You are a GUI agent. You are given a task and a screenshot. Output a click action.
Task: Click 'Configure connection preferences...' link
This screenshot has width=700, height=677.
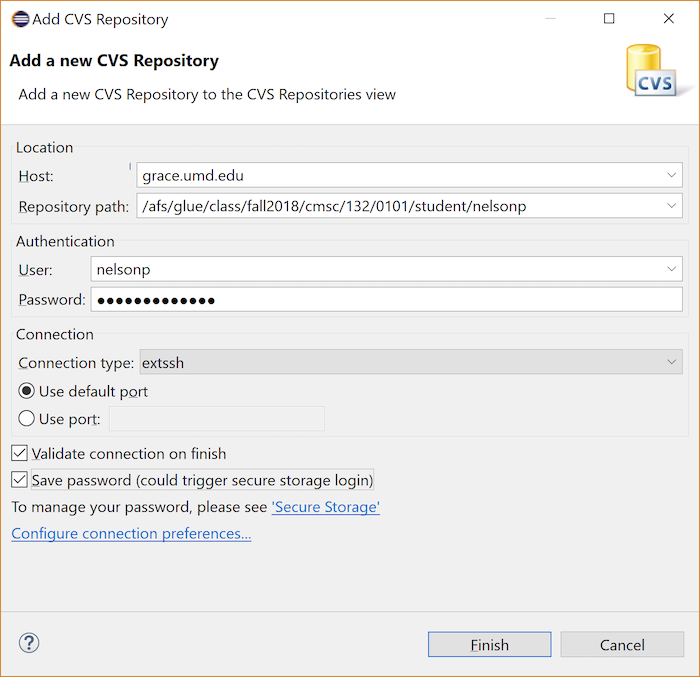tap(131, 534)
